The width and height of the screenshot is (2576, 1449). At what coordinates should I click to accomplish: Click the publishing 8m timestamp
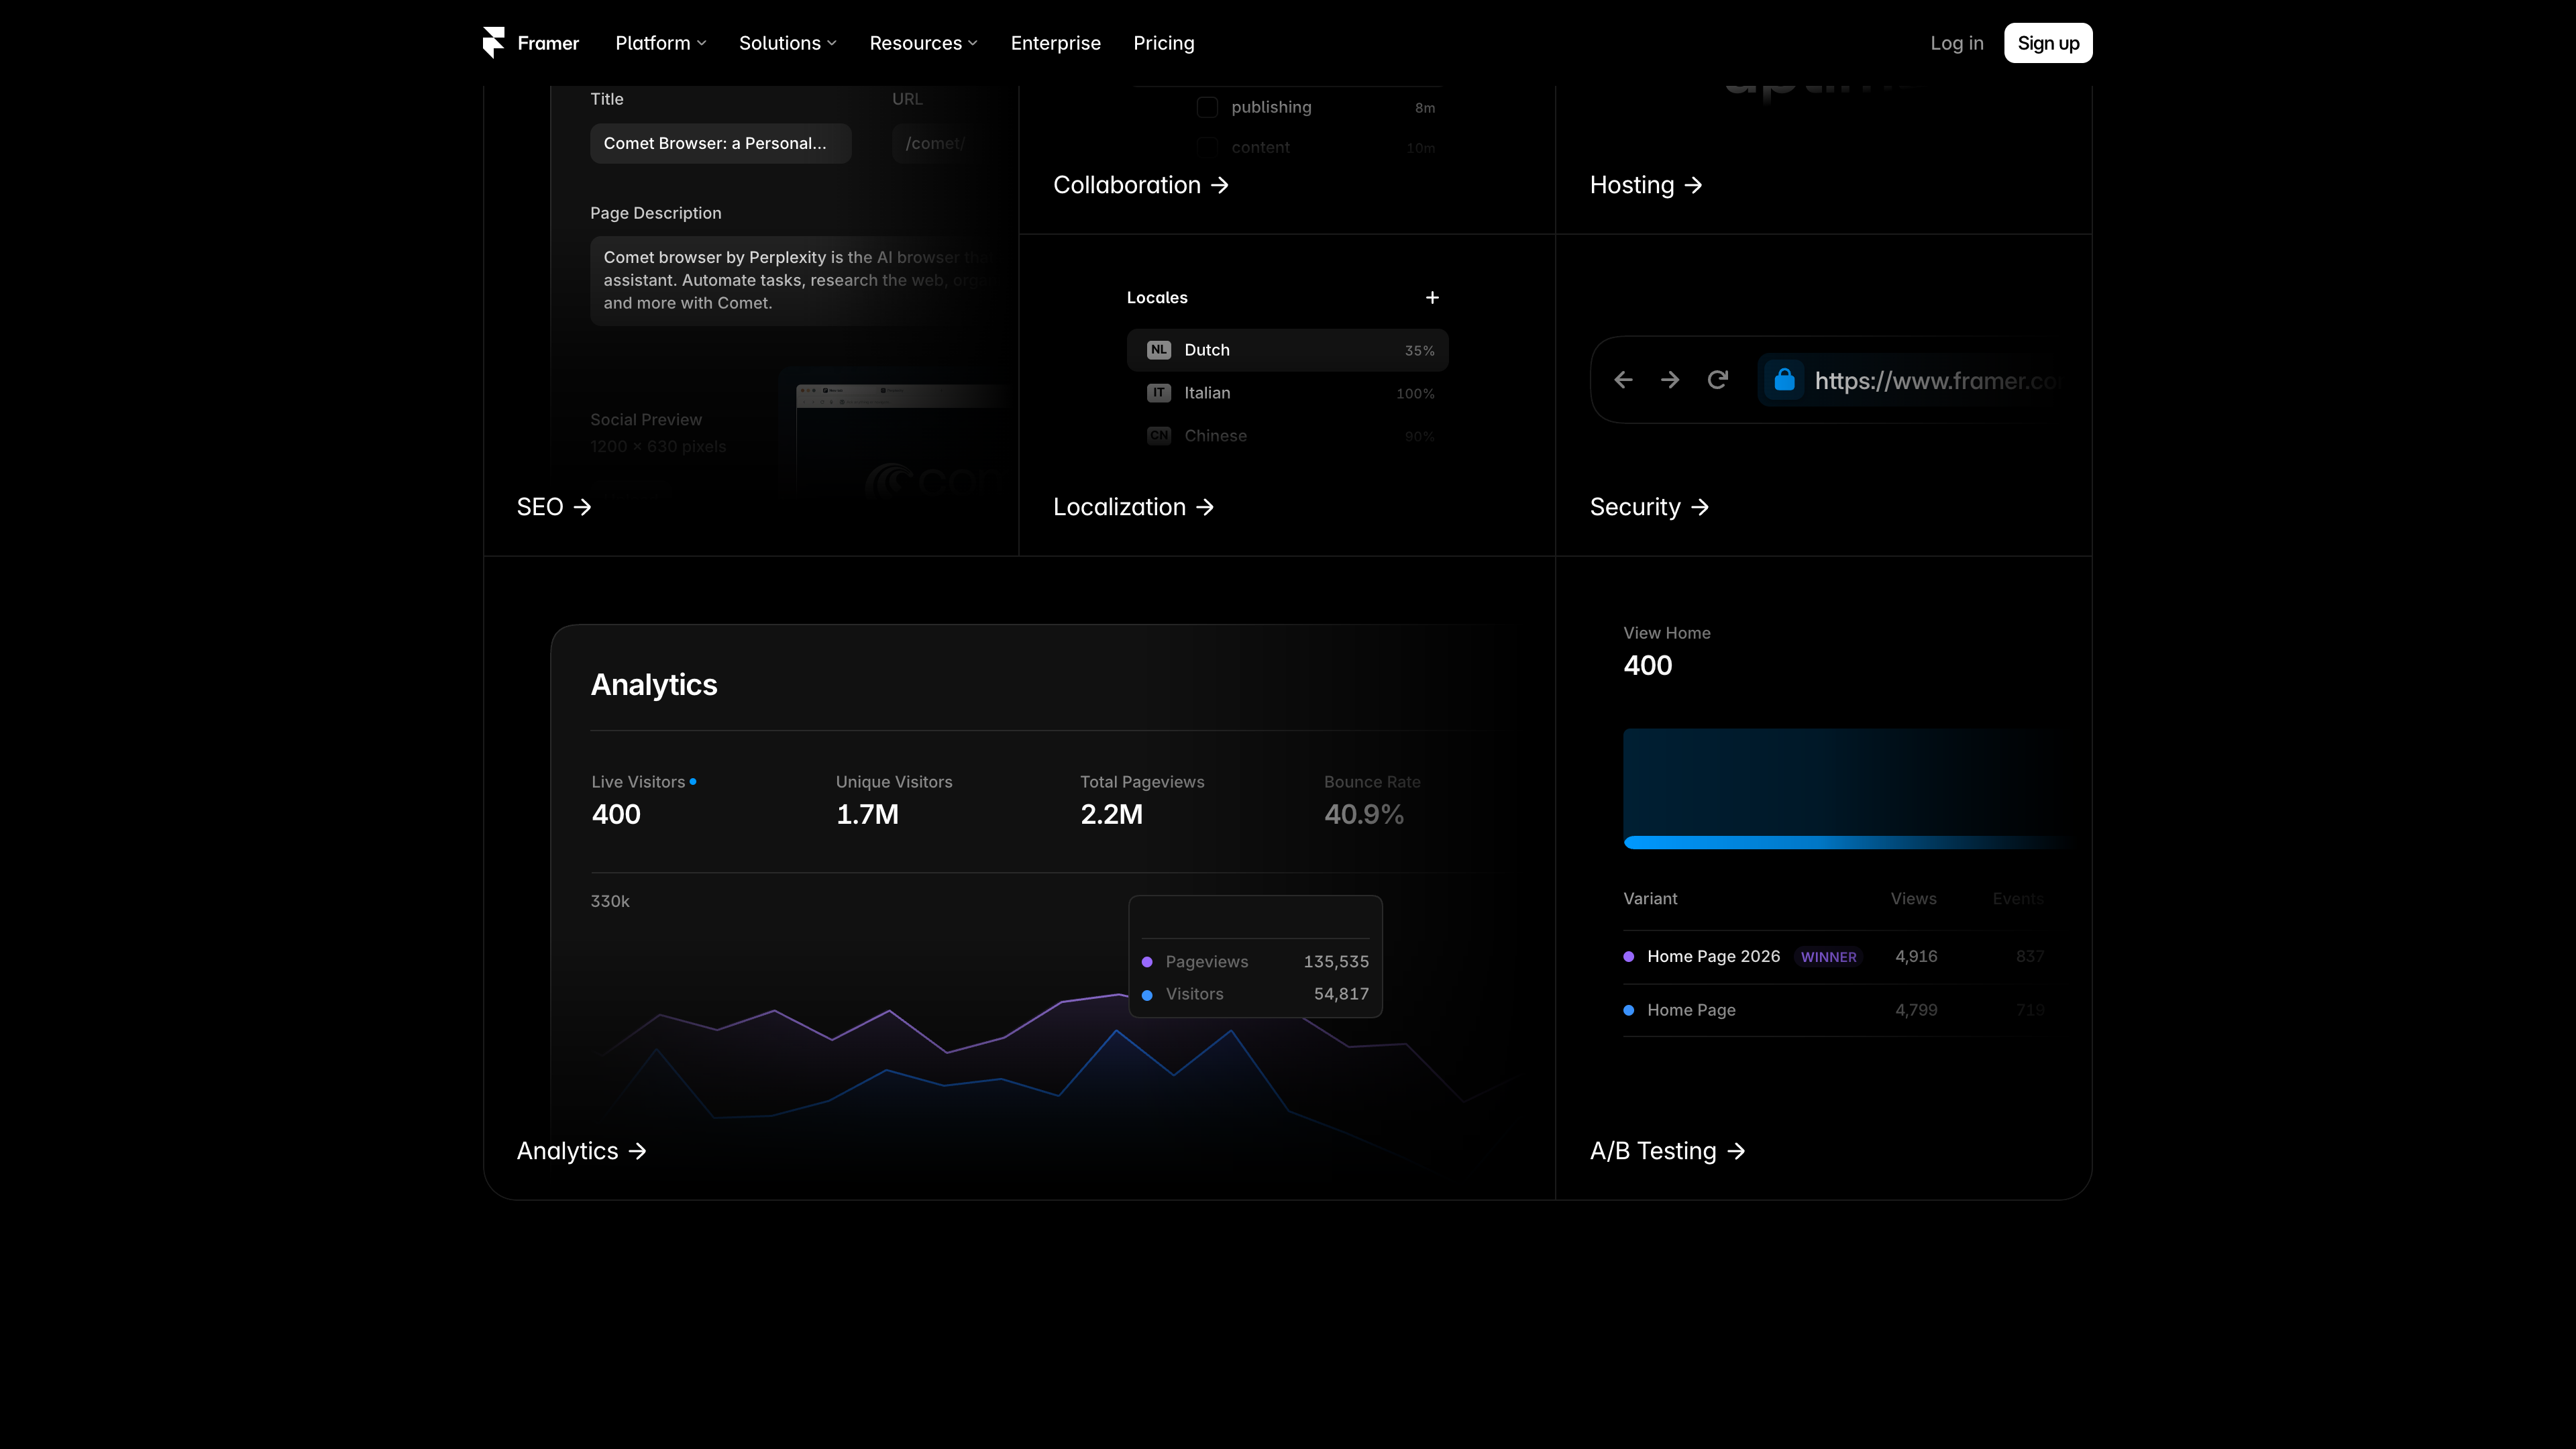tap(1425, 108)
